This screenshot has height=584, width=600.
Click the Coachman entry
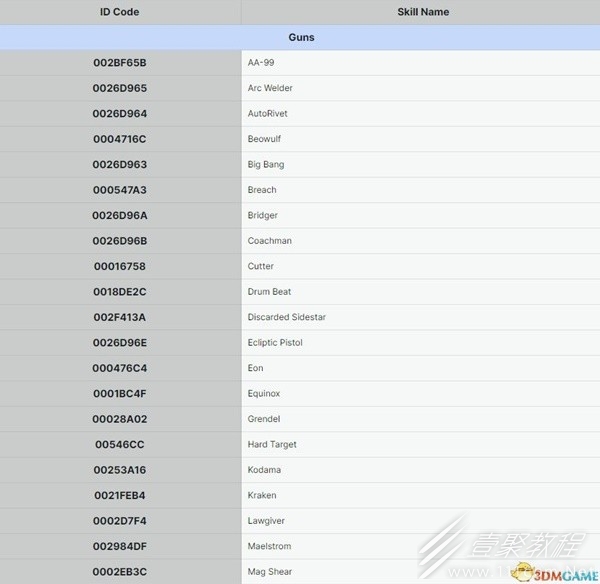click(269, 241)
